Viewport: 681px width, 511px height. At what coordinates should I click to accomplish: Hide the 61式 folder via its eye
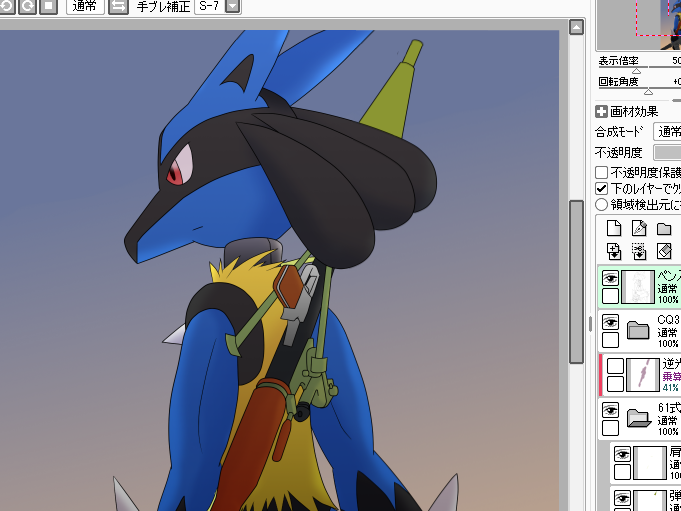pyautogui.click(x=610, y=410)
